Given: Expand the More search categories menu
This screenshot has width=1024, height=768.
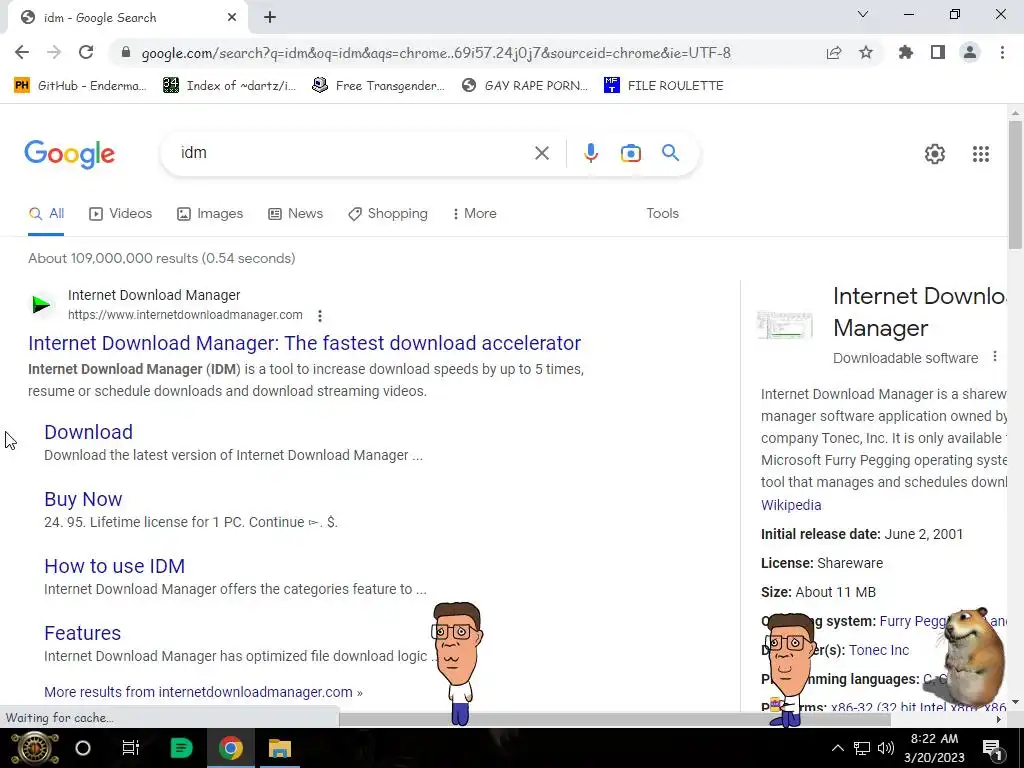Looking at the screenshot, I should pos(475,214).
